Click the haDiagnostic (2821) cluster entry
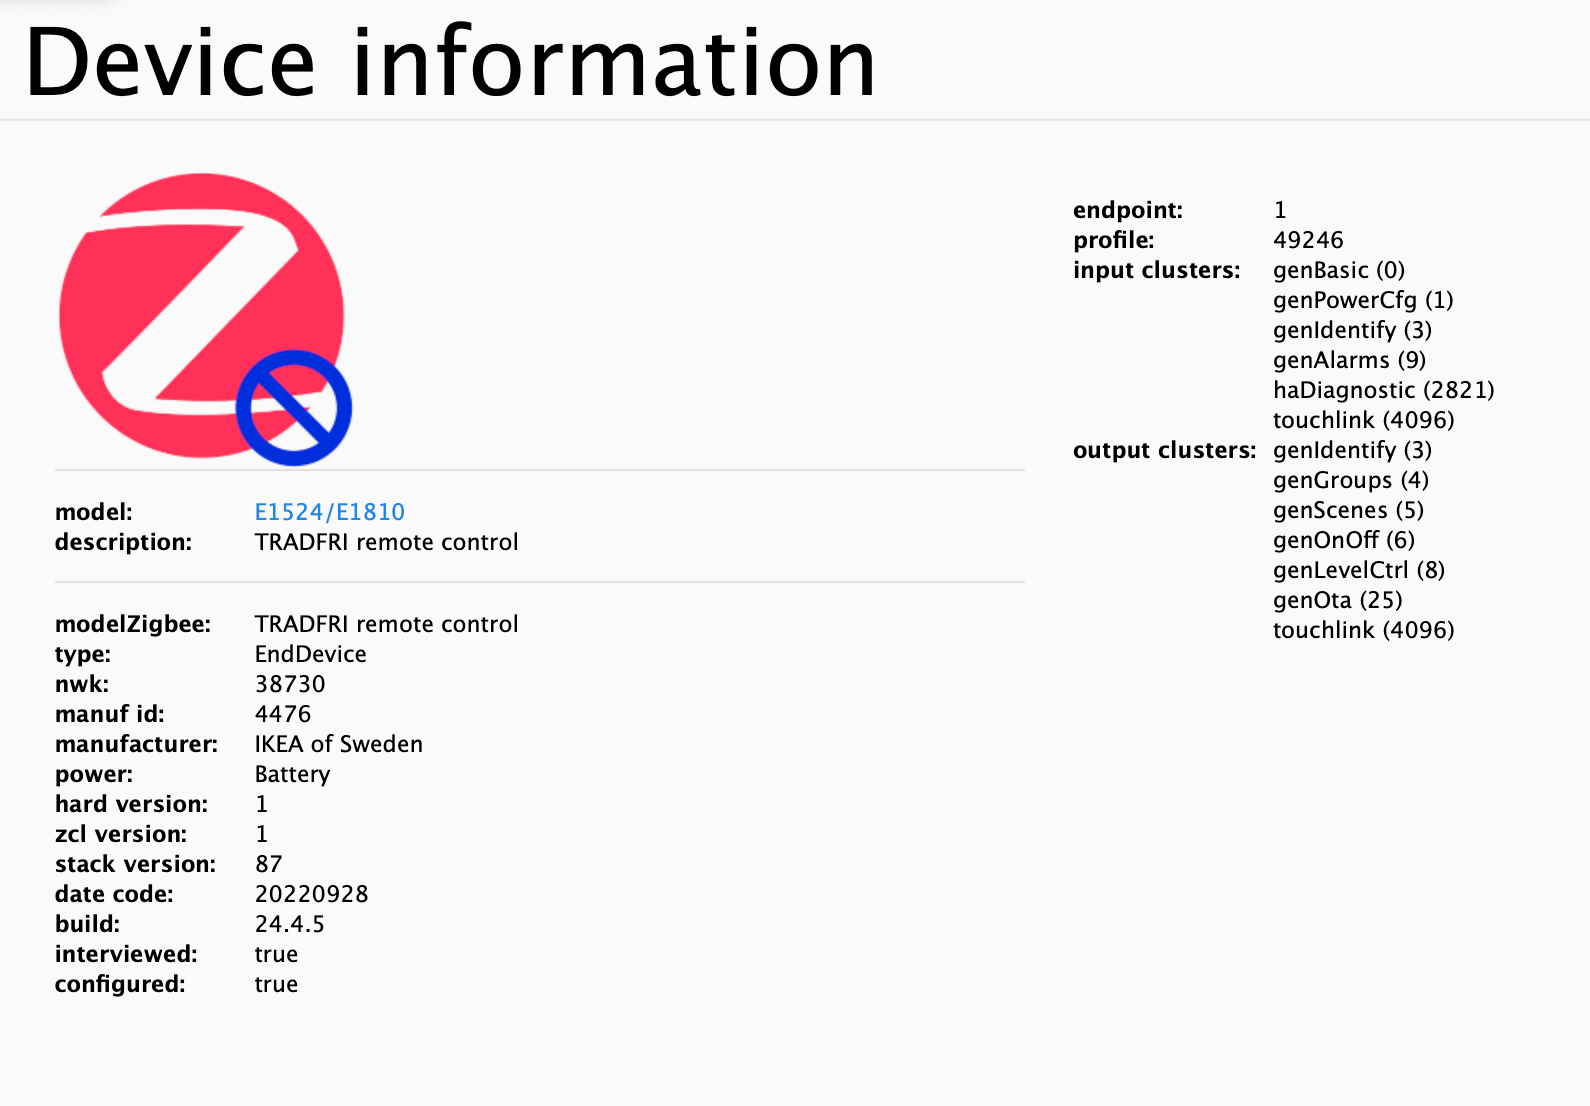1590x1106 pixels. pos(1383,390)
